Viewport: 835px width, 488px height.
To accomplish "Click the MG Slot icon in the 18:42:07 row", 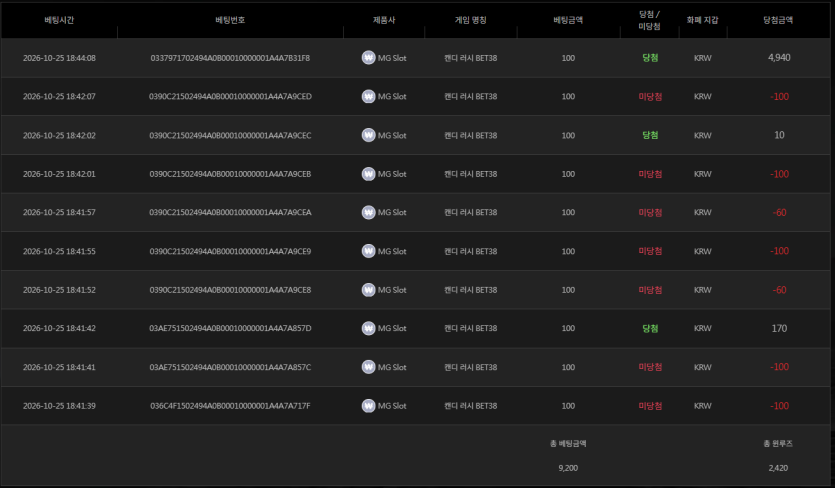I will coord(369,96).
